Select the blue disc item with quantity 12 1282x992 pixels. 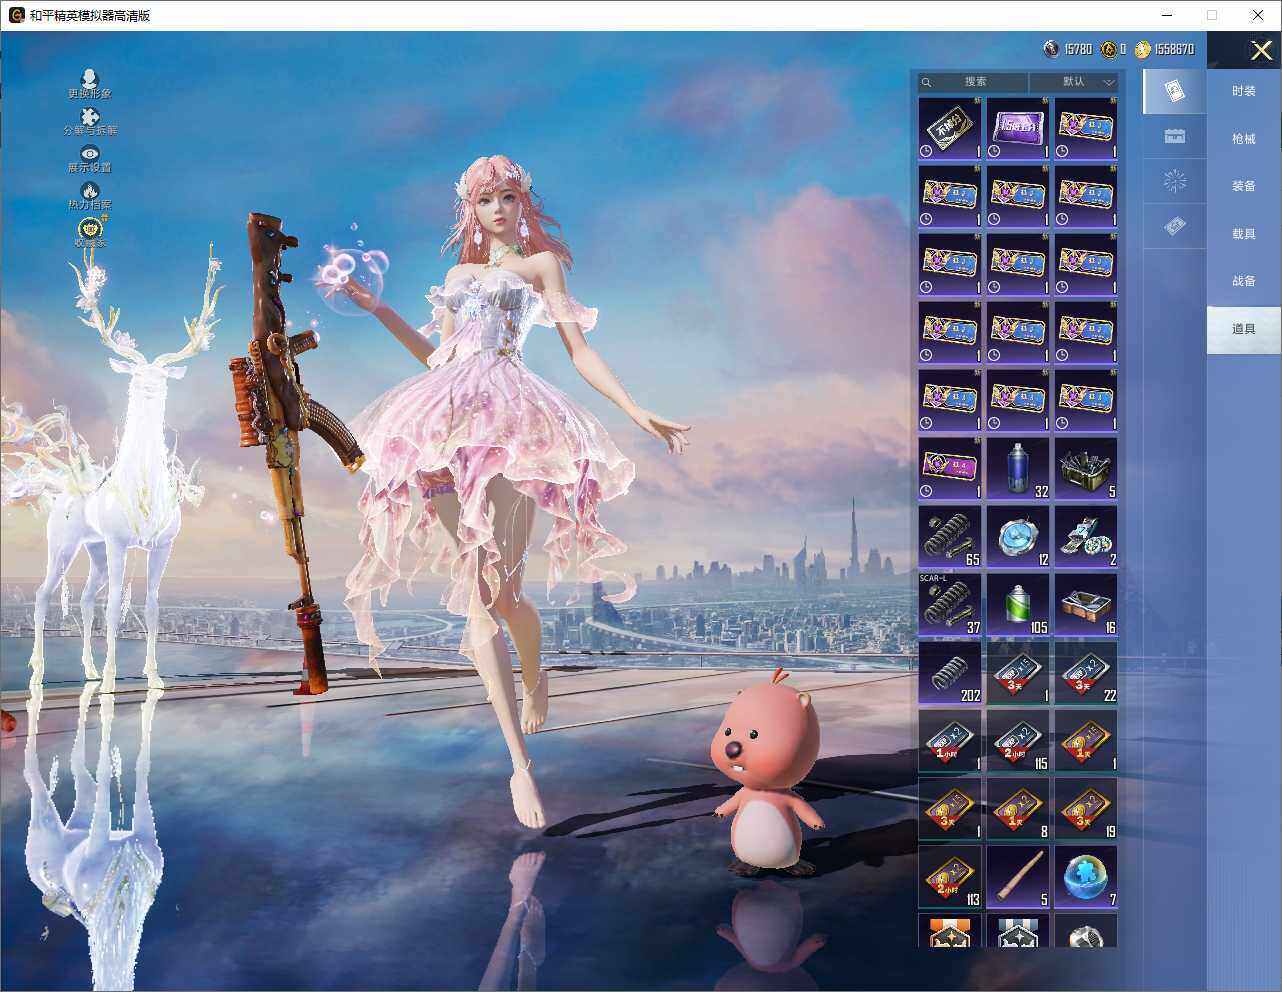coord(1018,537)
